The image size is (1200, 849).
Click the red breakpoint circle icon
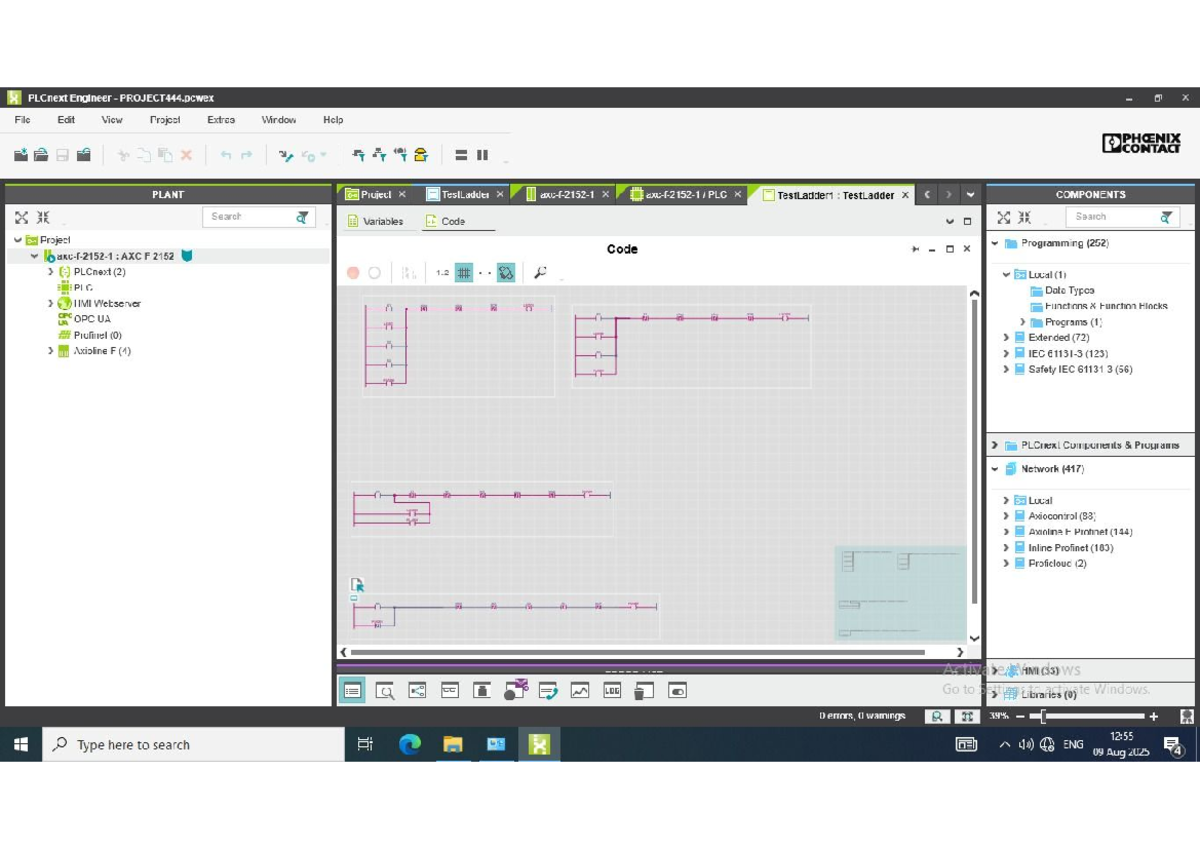coord(353,272)
